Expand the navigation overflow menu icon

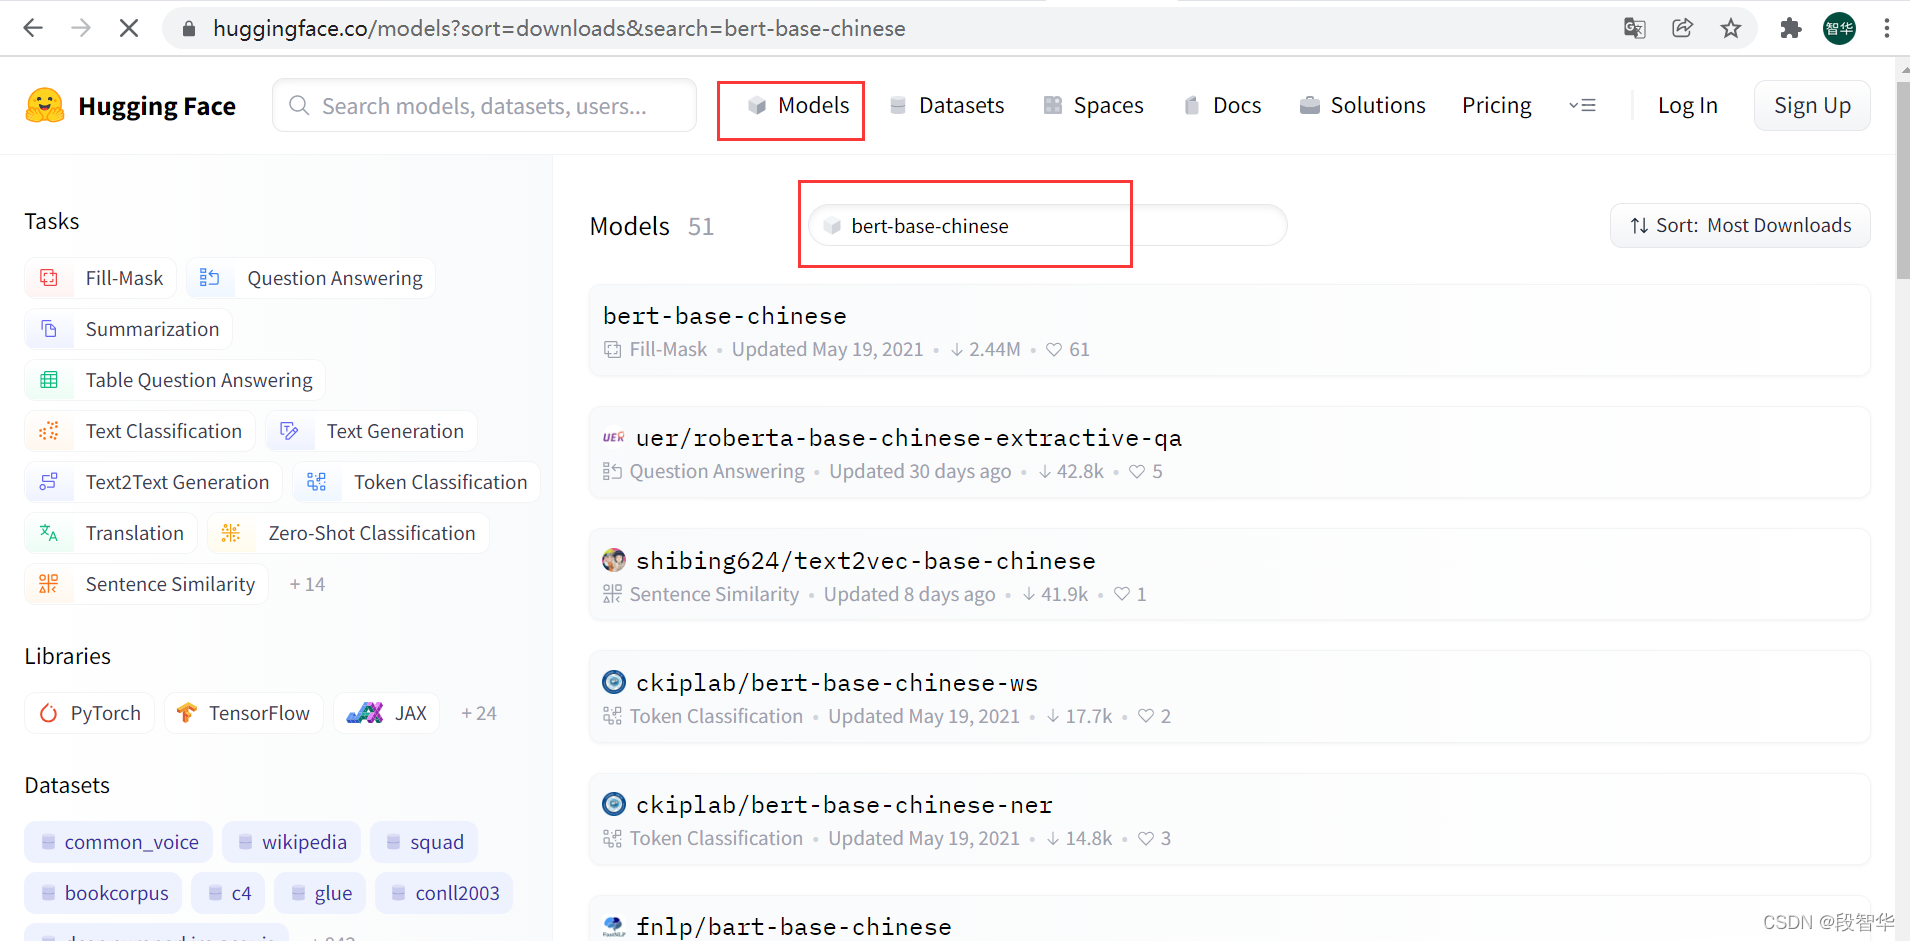(x=1582, y=105)
